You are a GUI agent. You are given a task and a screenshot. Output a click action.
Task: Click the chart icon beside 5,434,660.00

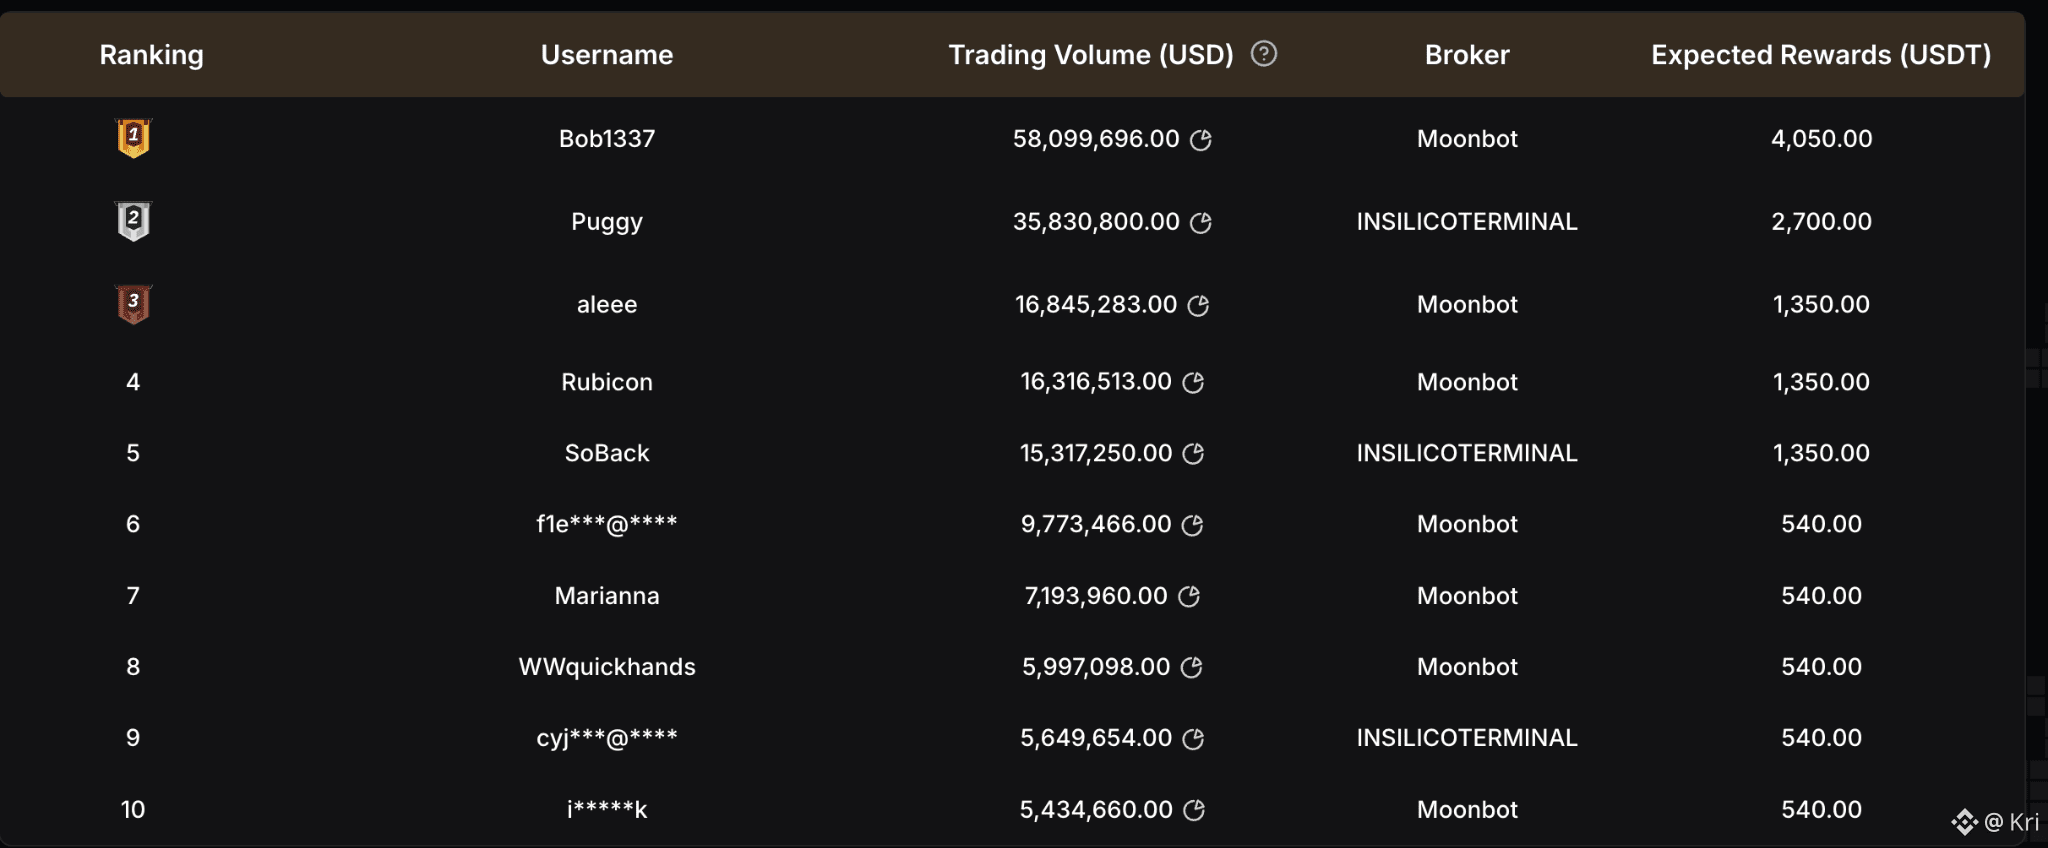(x=1194, y=811)
